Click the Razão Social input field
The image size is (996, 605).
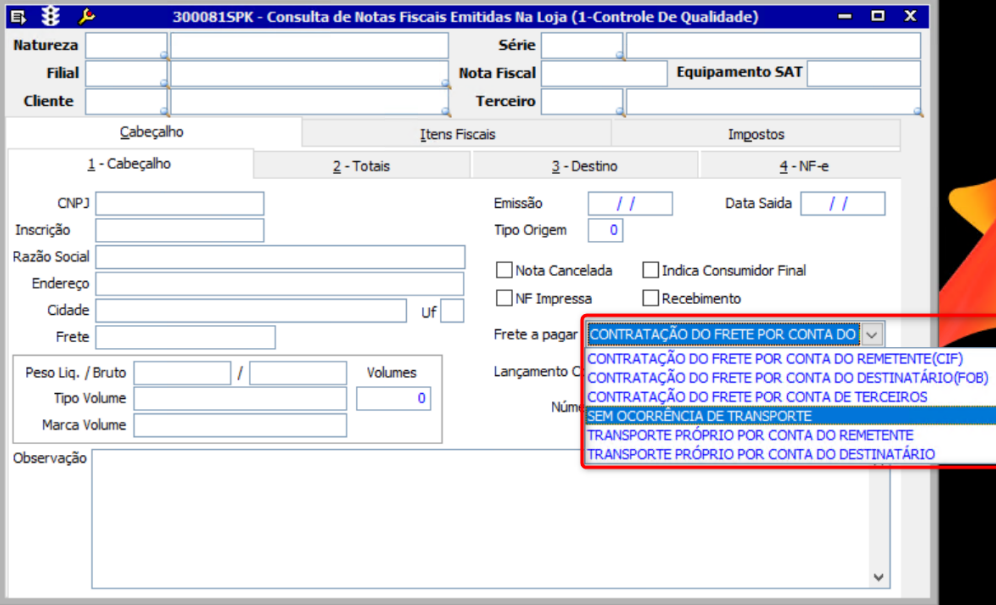coord(280,257)
